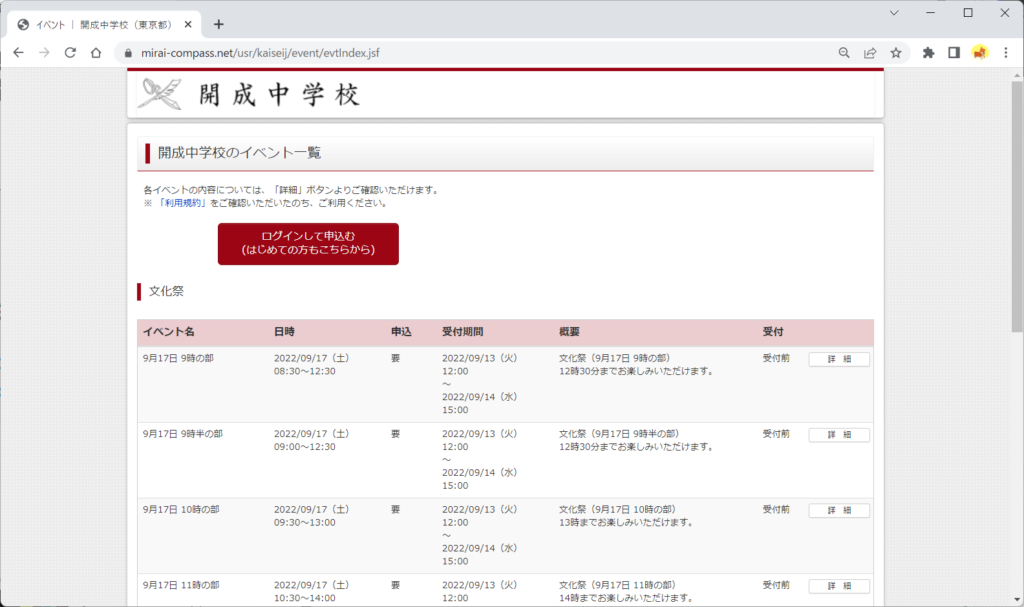Click the 申込 column header

401,332
